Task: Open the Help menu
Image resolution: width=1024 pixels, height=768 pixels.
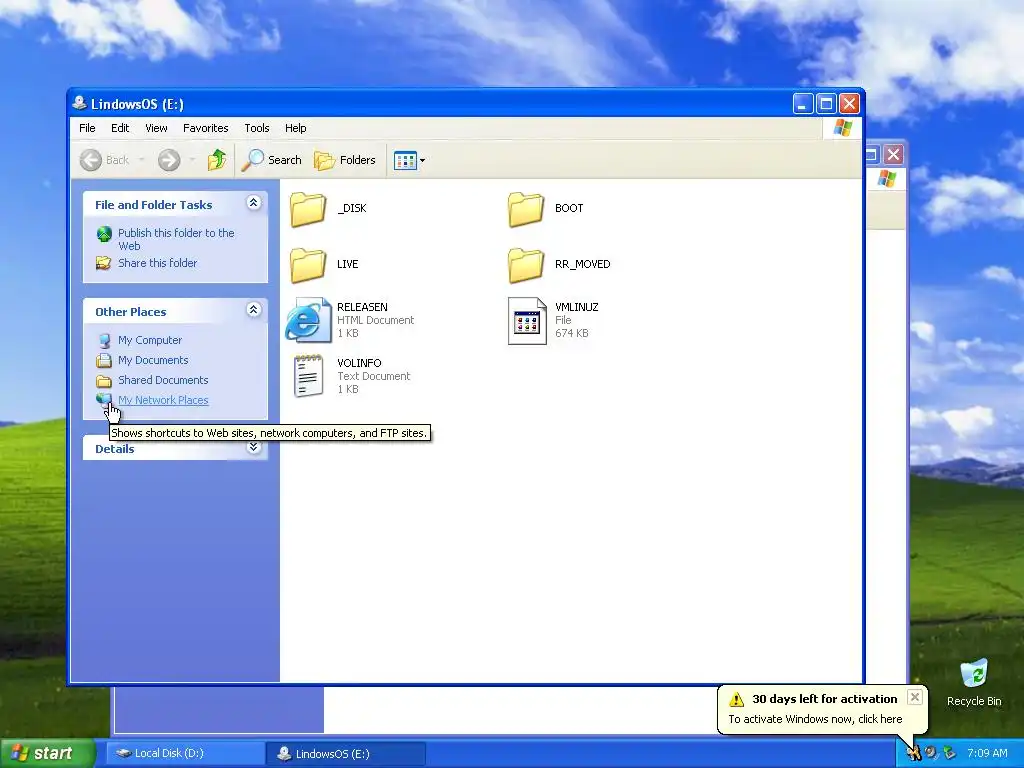Action: (295, 128)
